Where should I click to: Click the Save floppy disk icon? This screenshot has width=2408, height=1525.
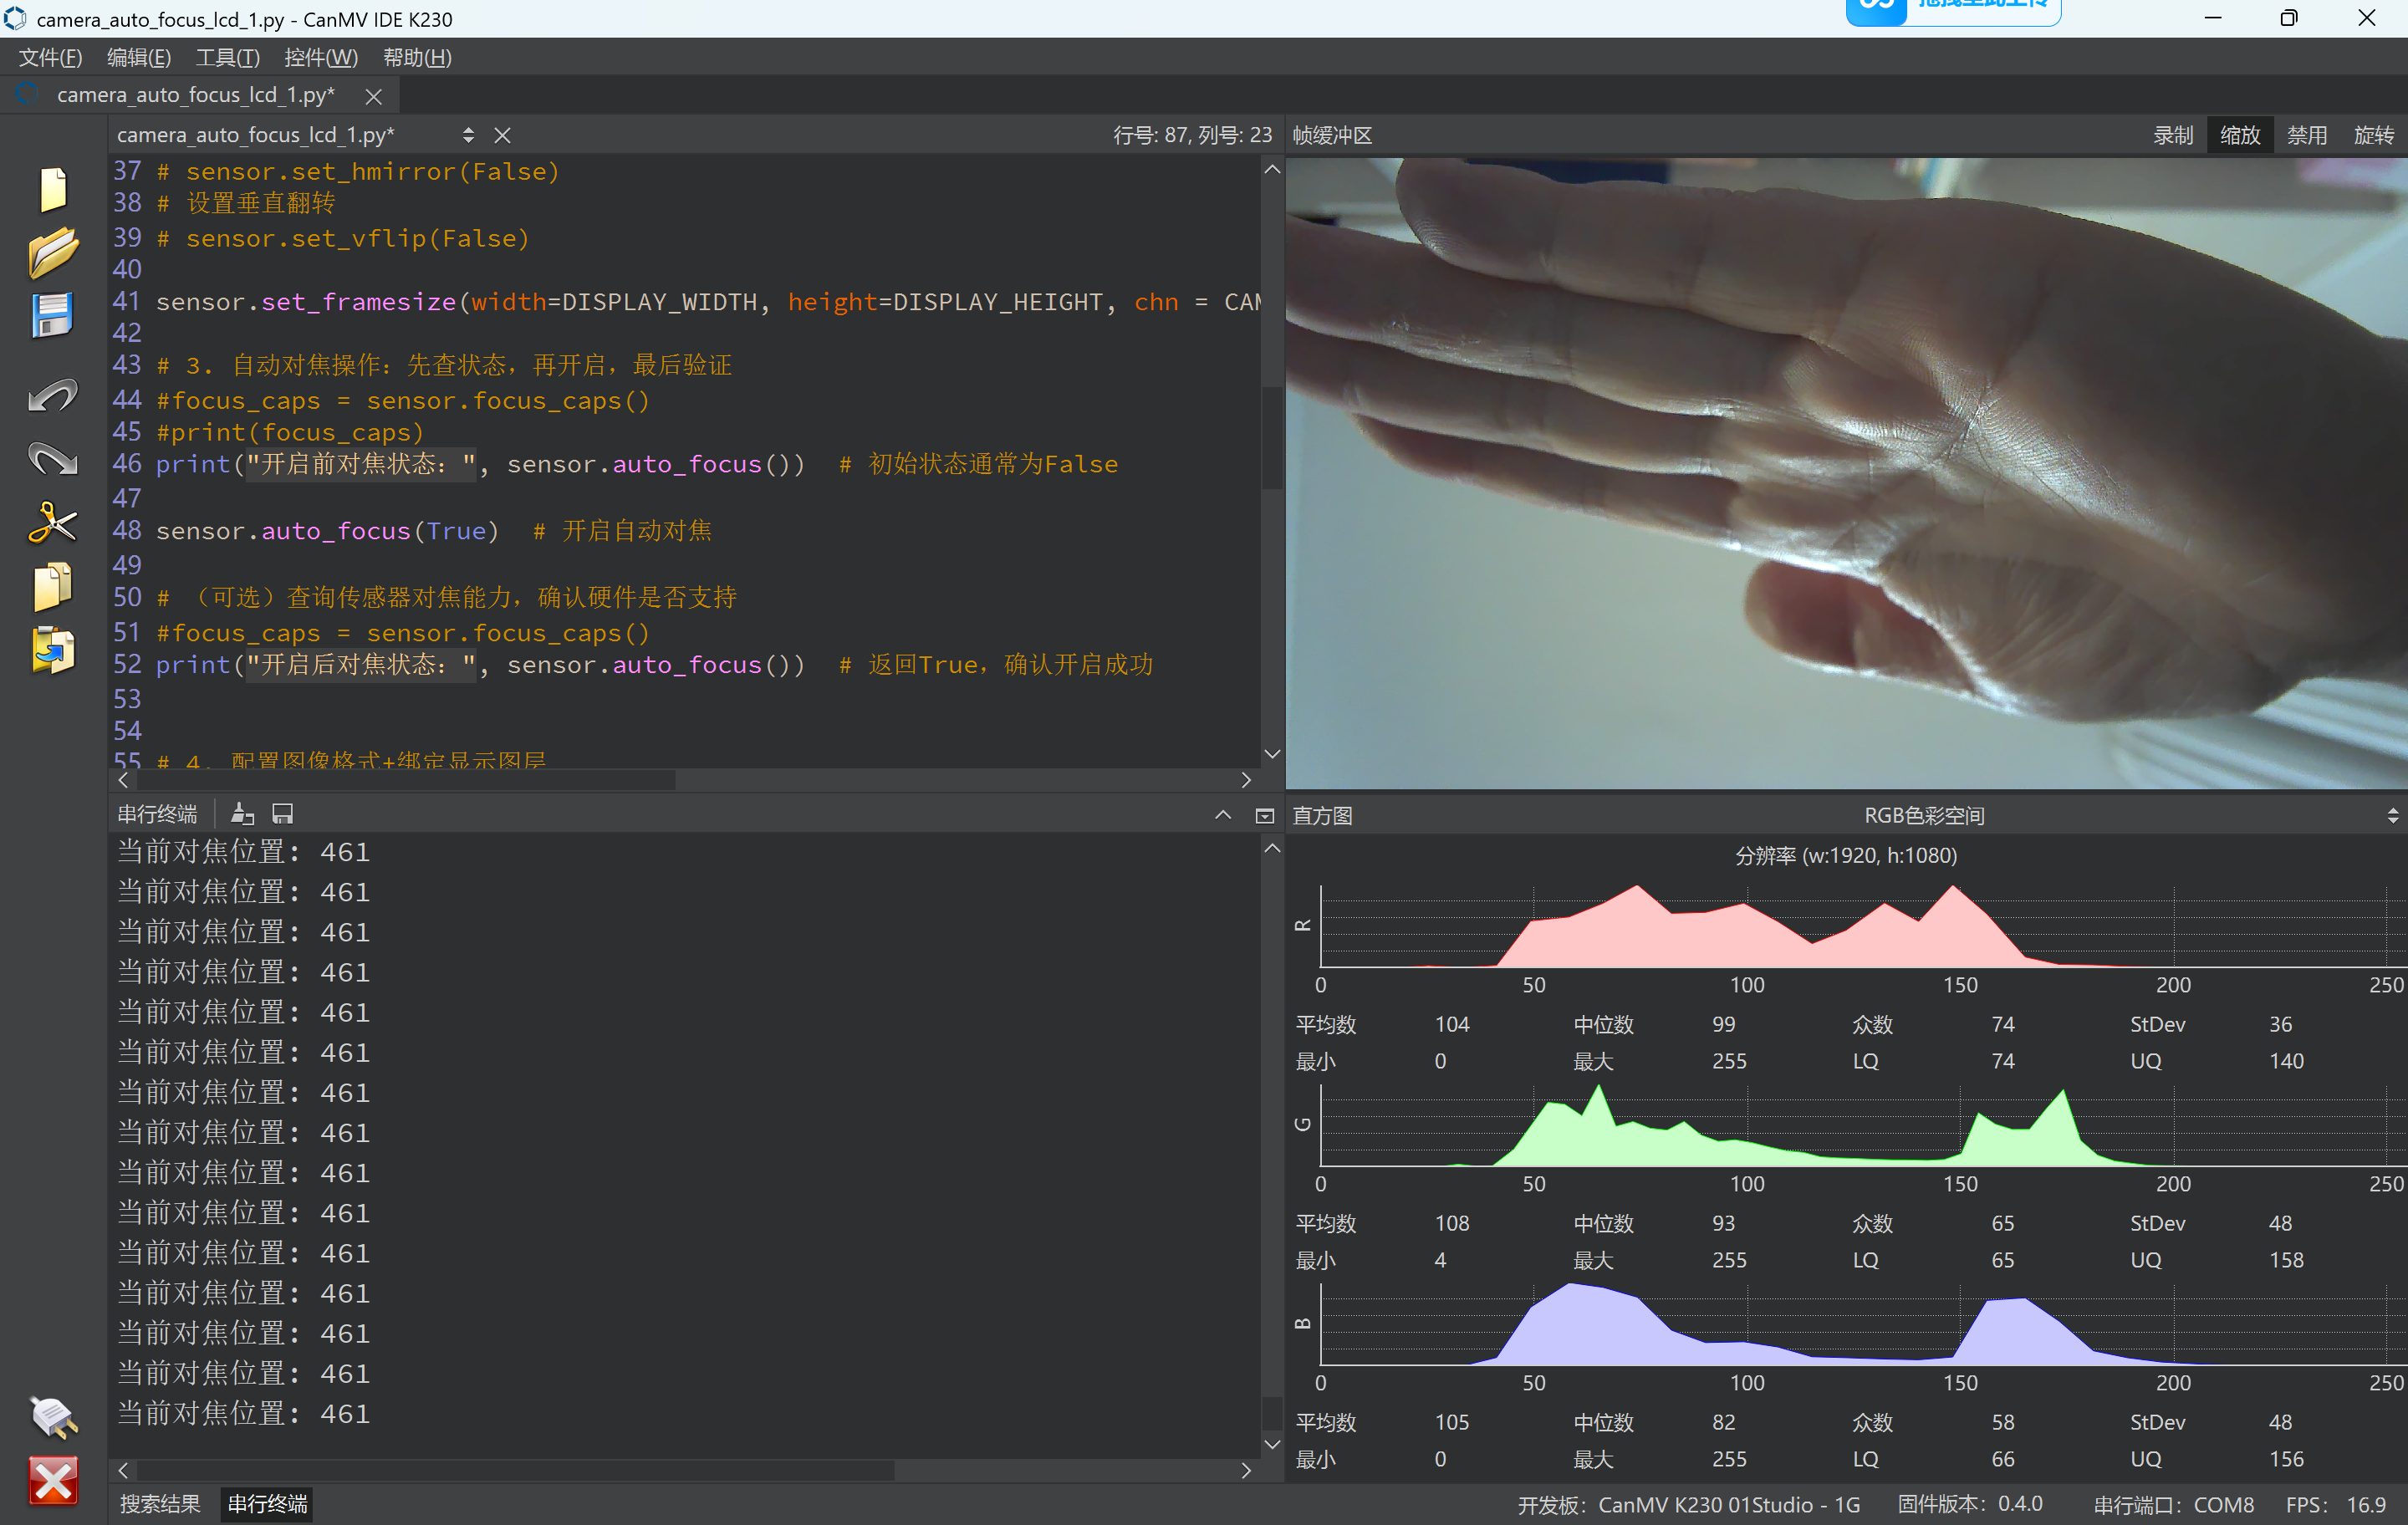(52, 316)
